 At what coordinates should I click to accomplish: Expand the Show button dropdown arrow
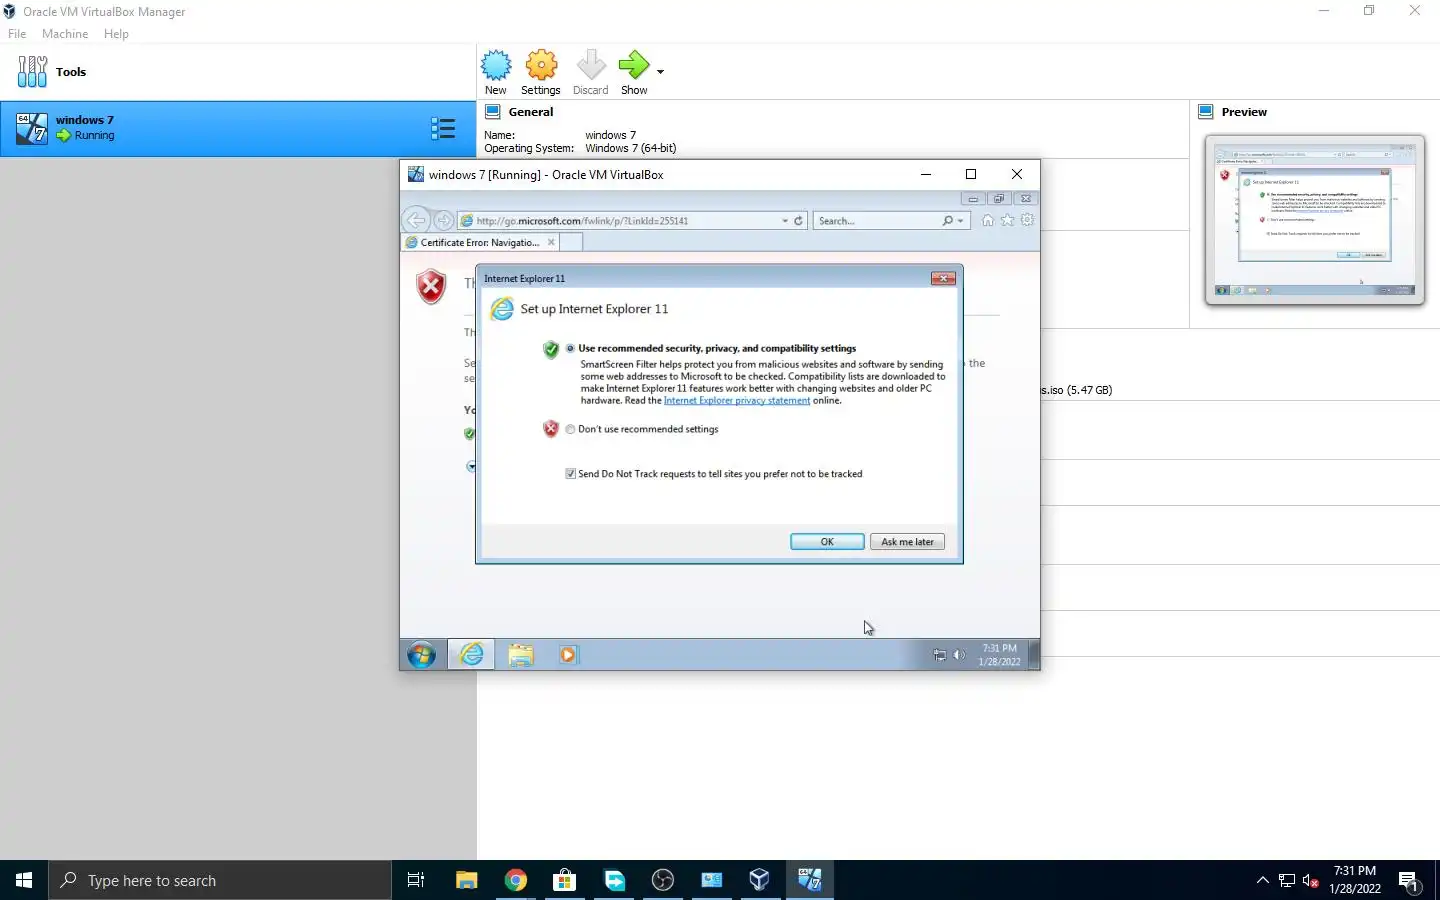coord(660,72)
